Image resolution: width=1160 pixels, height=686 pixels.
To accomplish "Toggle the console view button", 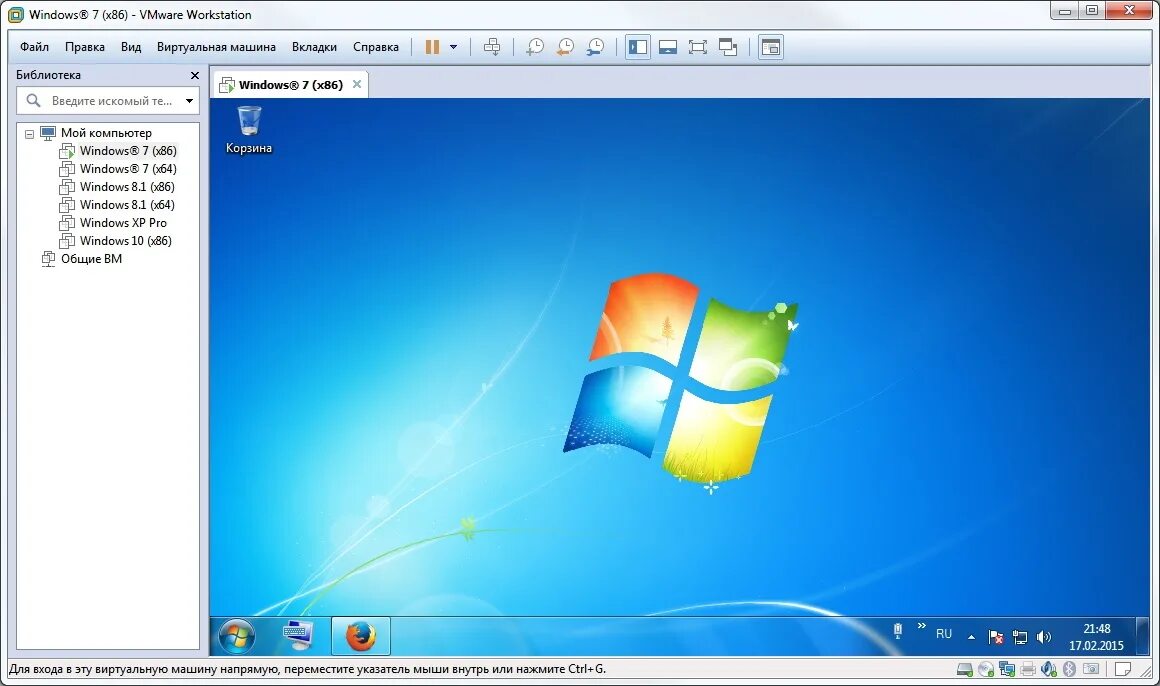I will click(771, 47).
